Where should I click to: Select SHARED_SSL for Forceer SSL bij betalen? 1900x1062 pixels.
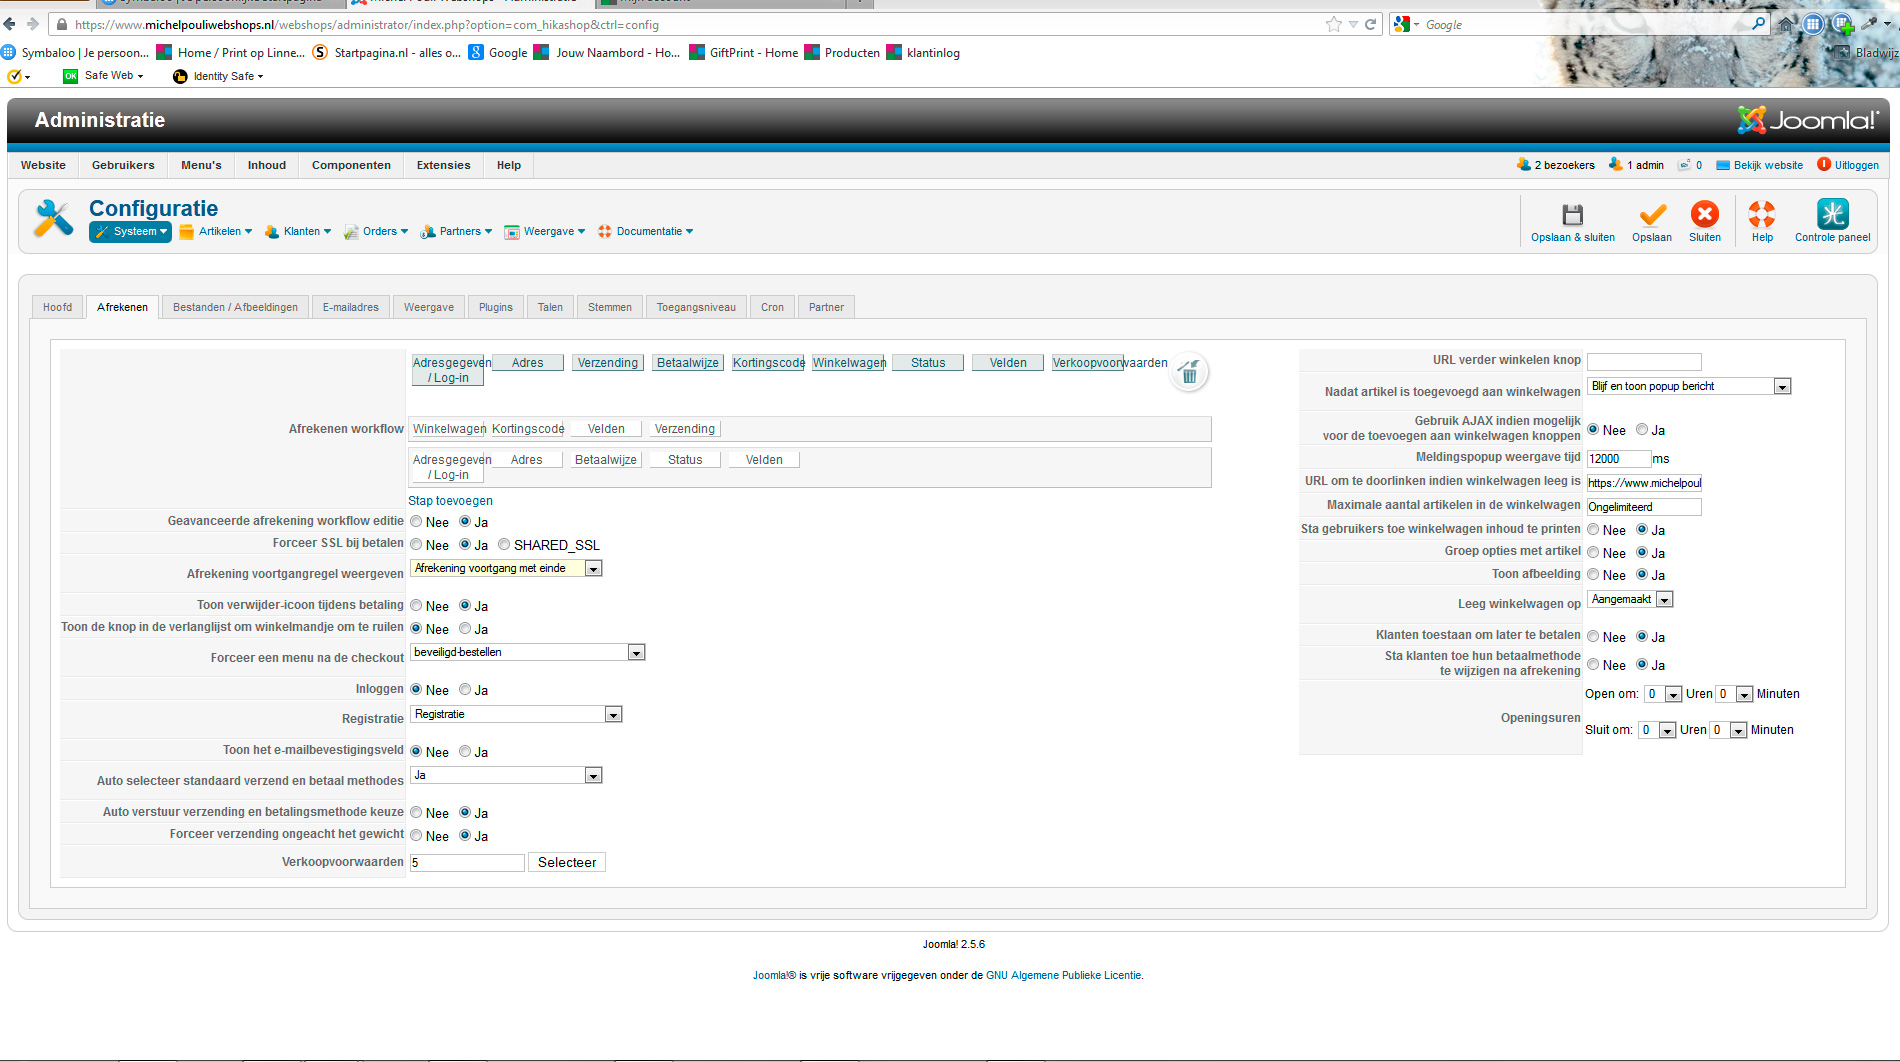[x=504, y=544]
